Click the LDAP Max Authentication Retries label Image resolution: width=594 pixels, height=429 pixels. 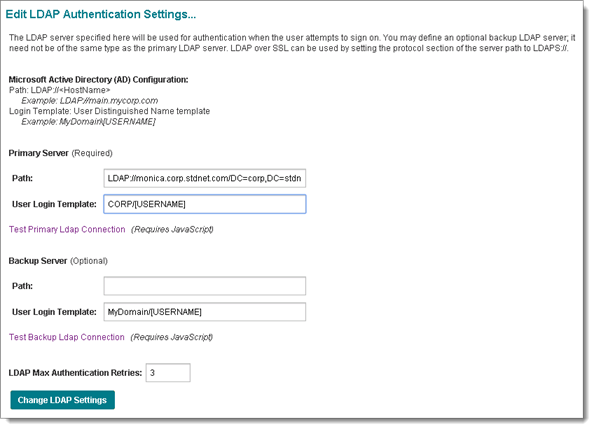coord(75,373)
